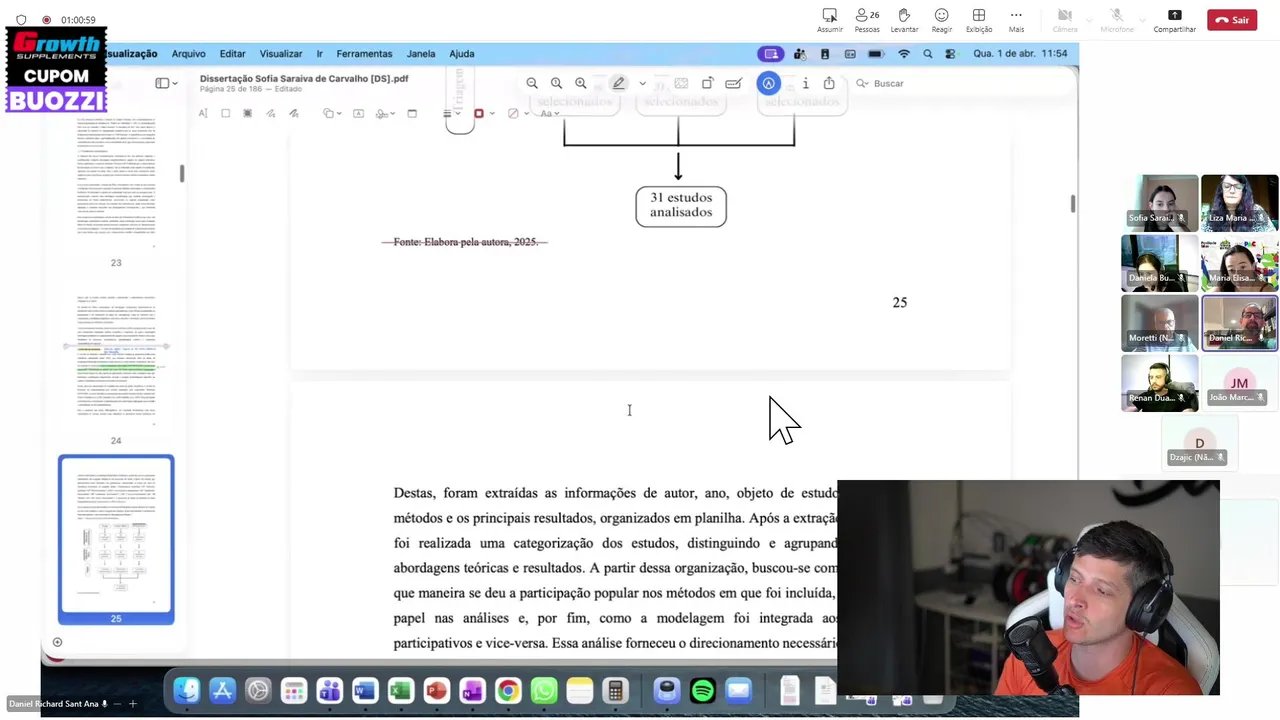Toggle the Câmera on or off
This screenshot has width=1280, height=720.
[1065, 19]
